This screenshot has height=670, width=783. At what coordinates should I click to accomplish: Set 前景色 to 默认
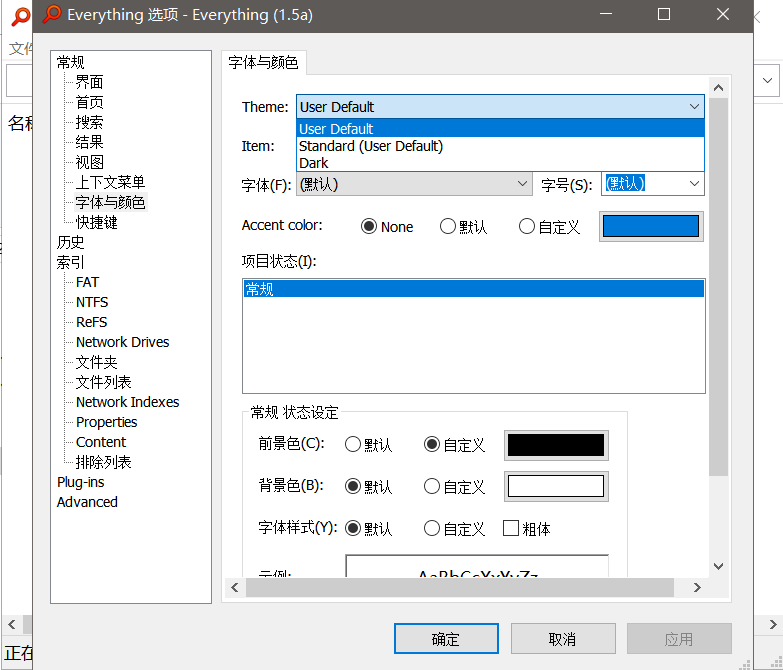369,444
